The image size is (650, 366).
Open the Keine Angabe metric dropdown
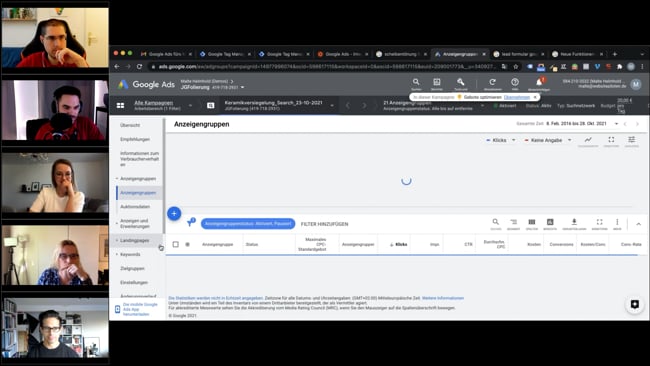[548, 140]
